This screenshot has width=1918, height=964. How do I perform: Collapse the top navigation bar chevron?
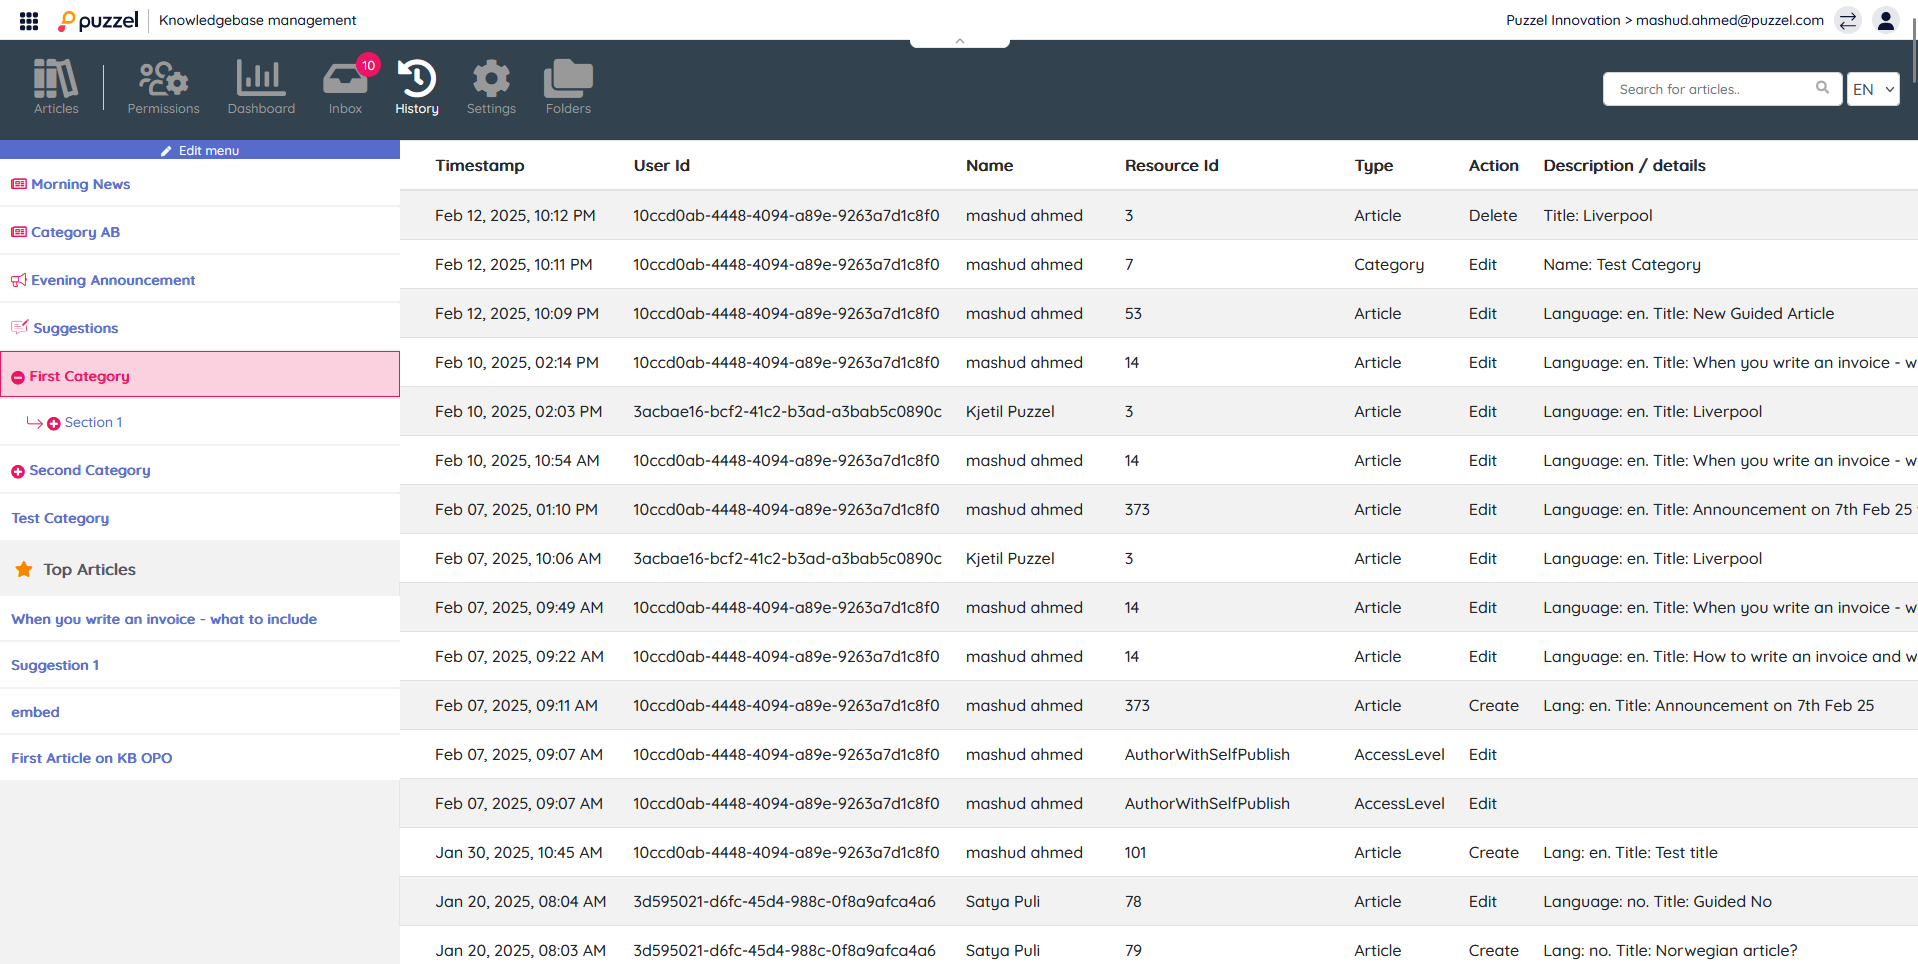[959, 41]
